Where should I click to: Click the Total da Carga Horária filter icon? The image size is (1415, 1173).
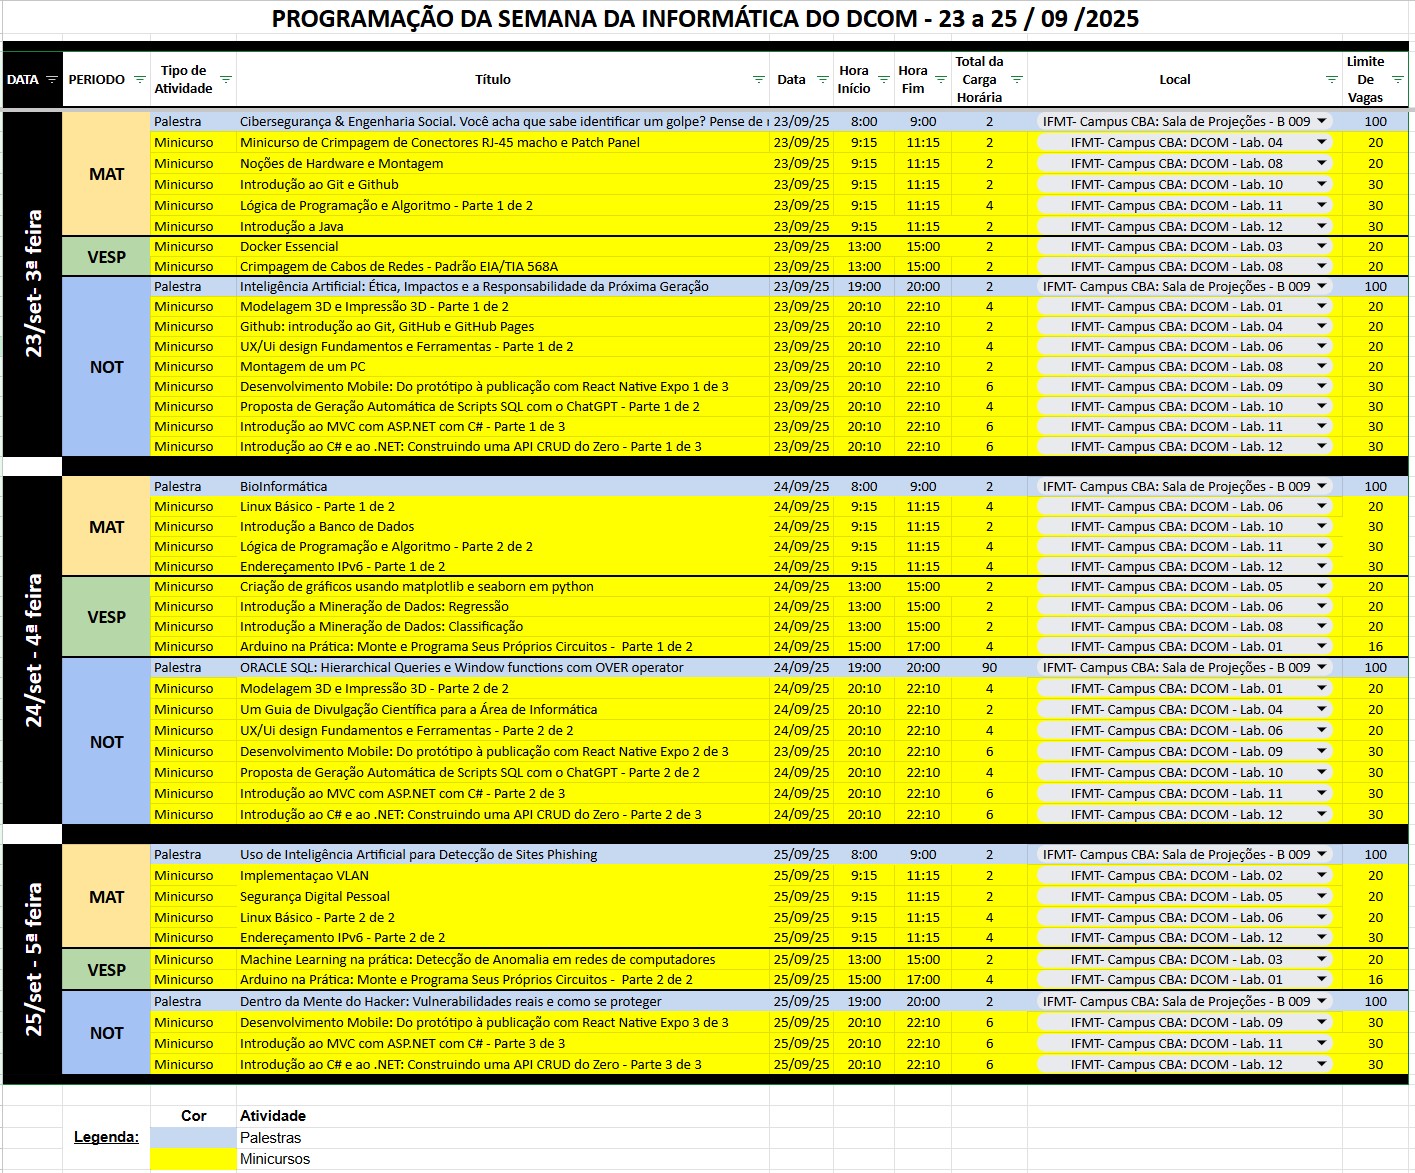pos(1017,80)
